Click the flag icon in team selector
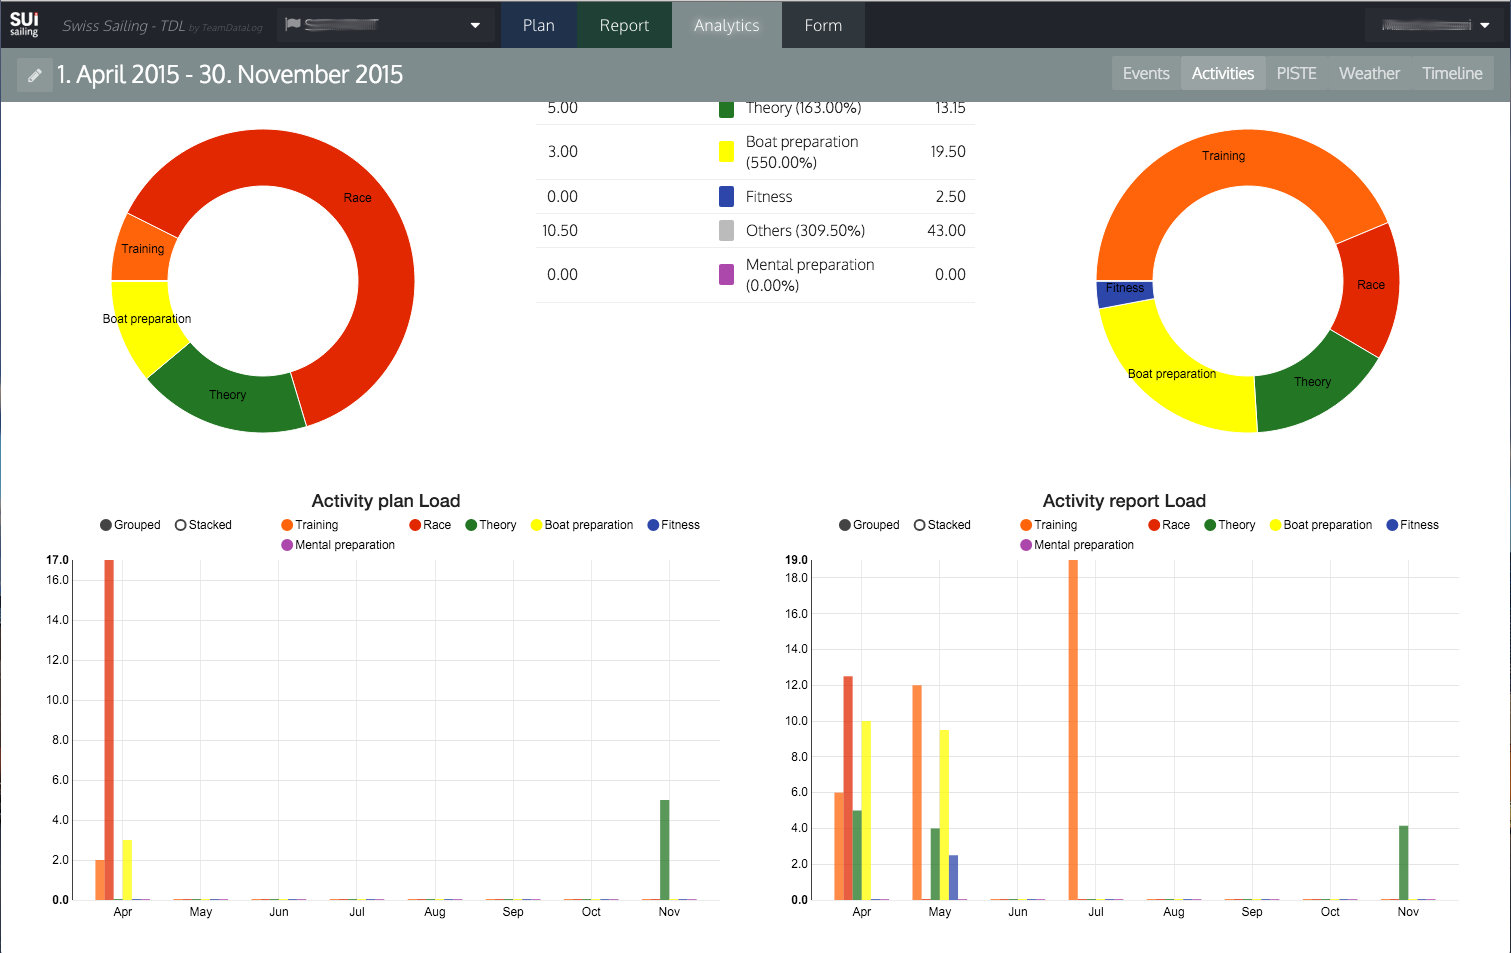Viewport: 1511px width, 953px height. click(x=293, y=24)
